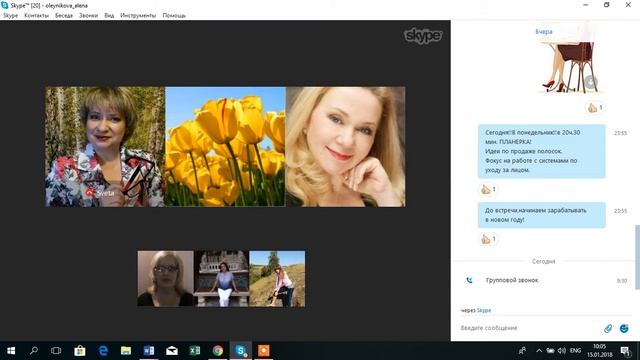Switch the ENG input language indicator

[576, 351]
